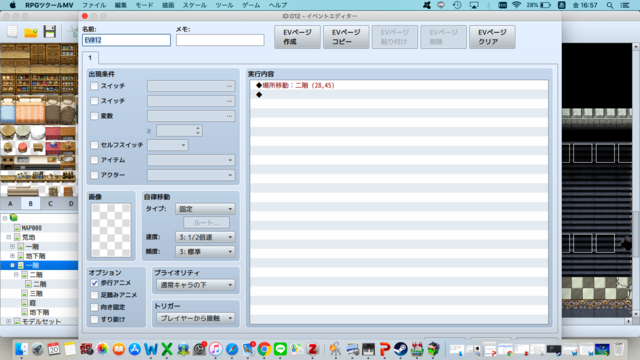This screenshot has height=360, width=640.
Task: Click the 画像 preview box
Action: 111,230
